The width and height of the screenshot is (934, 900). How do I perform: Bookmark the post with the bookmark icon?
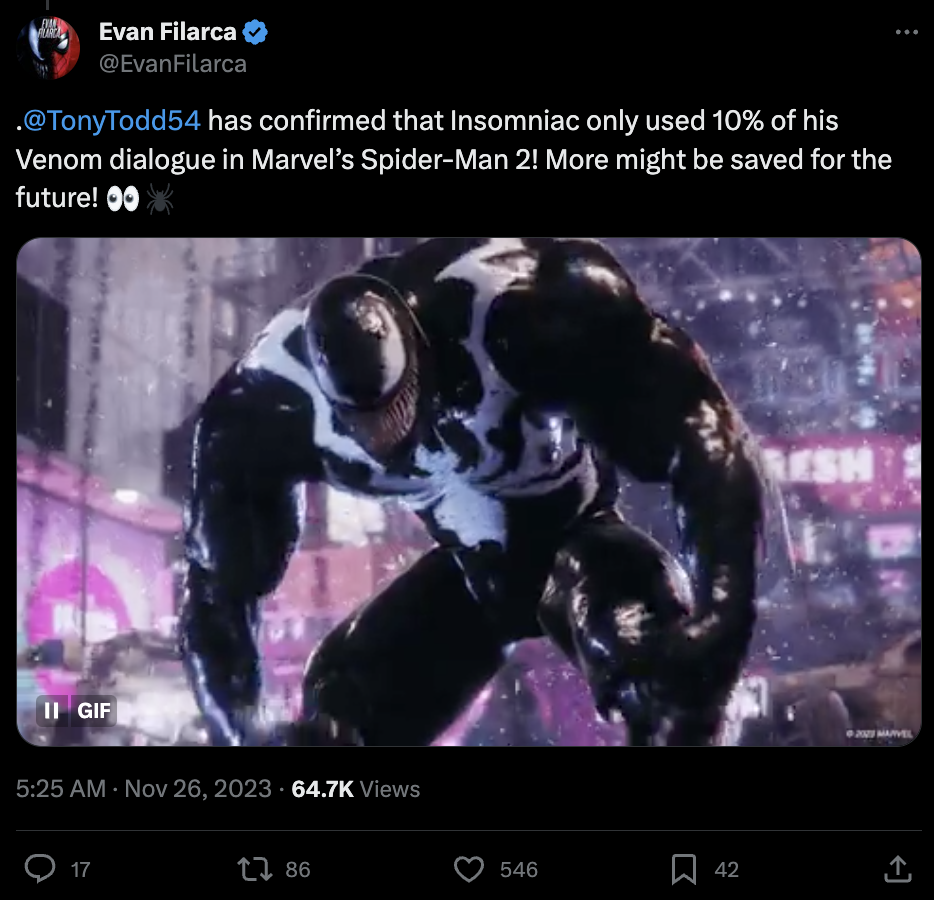(x=684, y=869)
